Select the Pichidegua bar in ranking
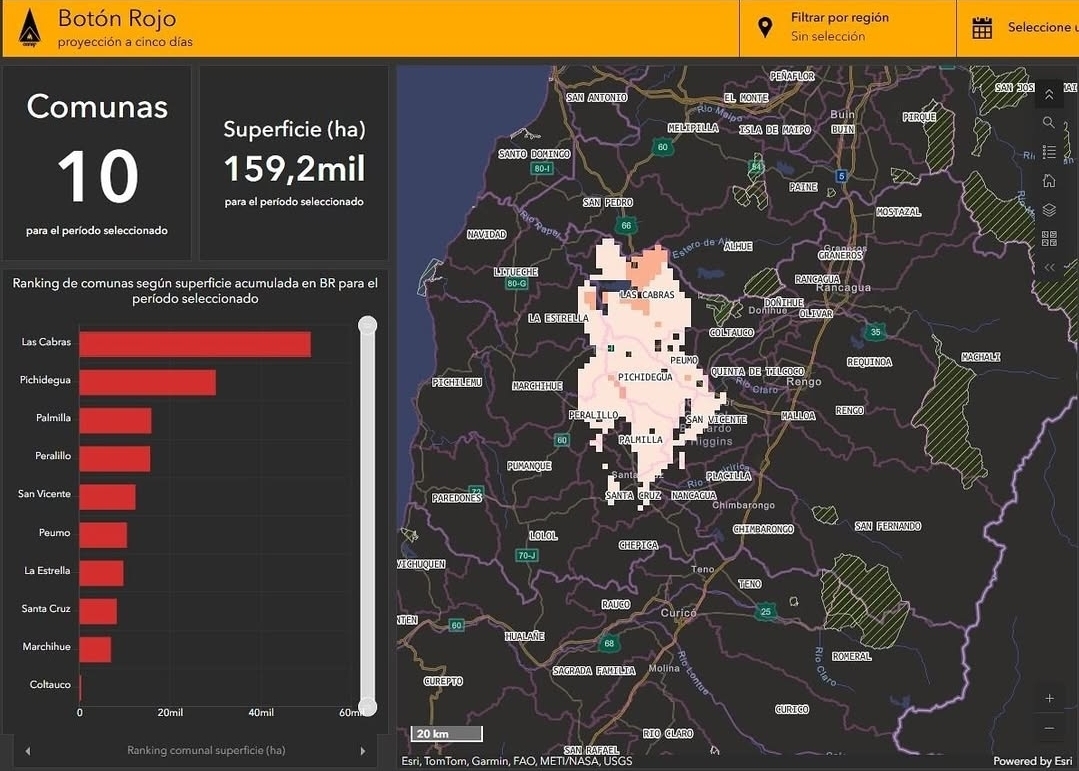Viewport: 1079px width, 771px height. tap(148, 382)
